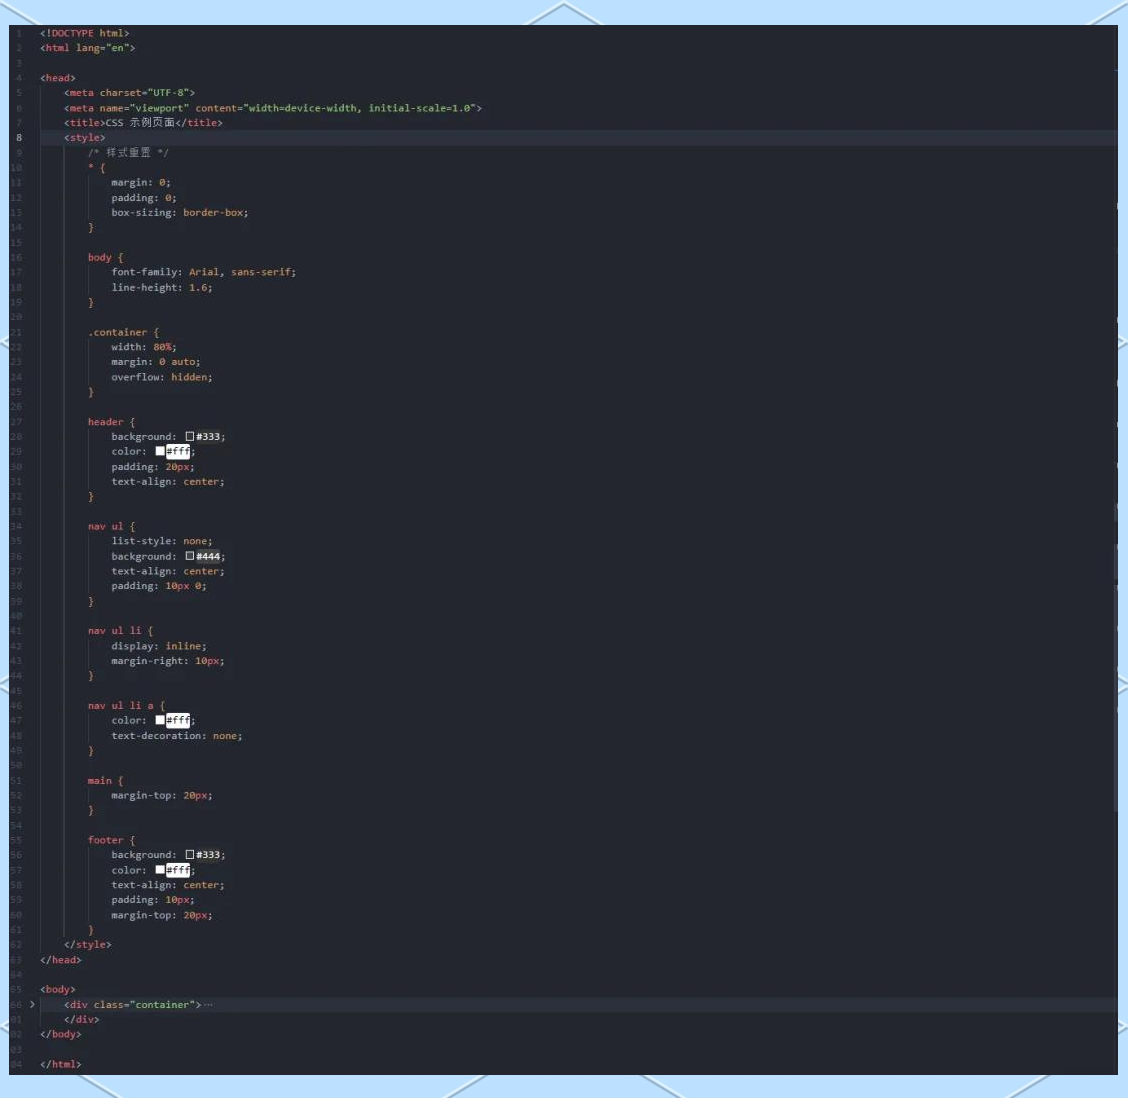Expand the folded div container block arrow
Image resolution: width=1128 pixels, height=1098 pixels.
[x=32, y=1004]
